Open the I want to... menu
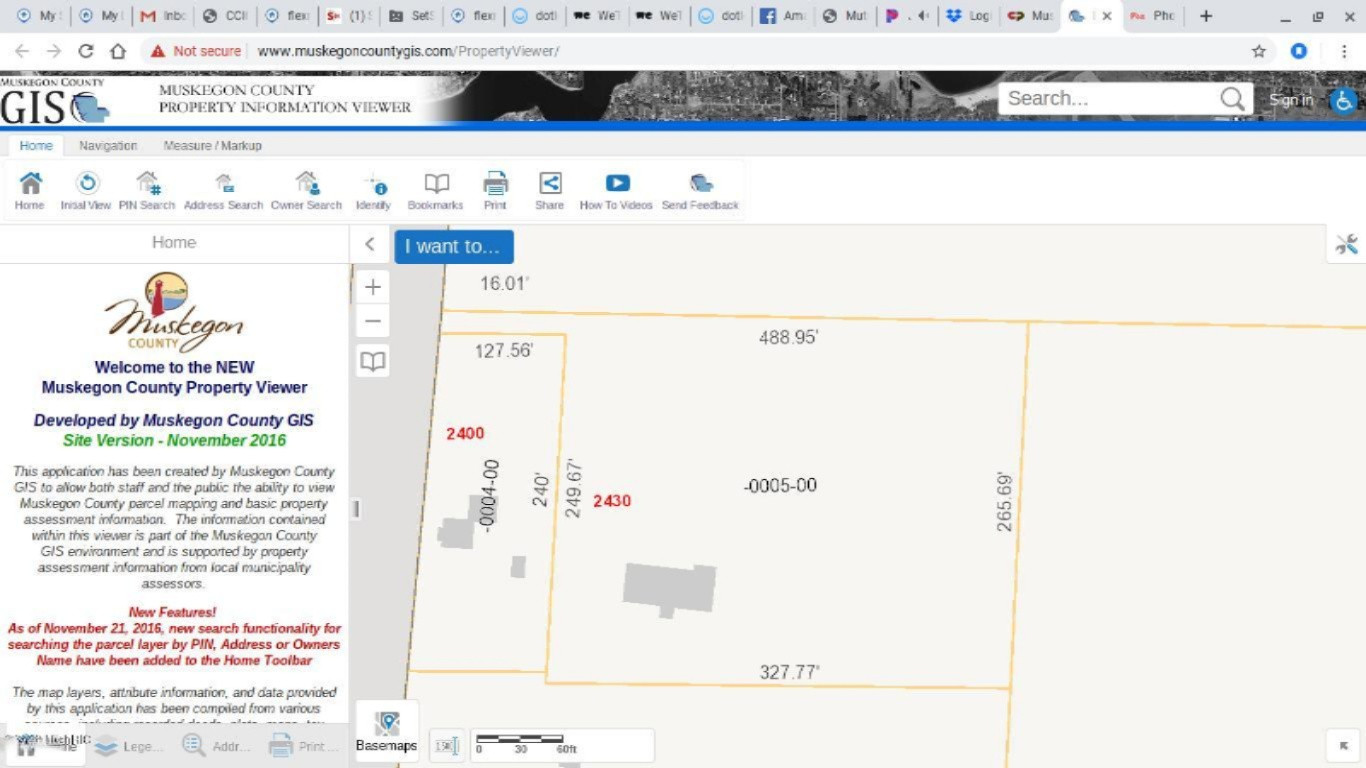1366x768 pixels. click(x=454, y=246)
